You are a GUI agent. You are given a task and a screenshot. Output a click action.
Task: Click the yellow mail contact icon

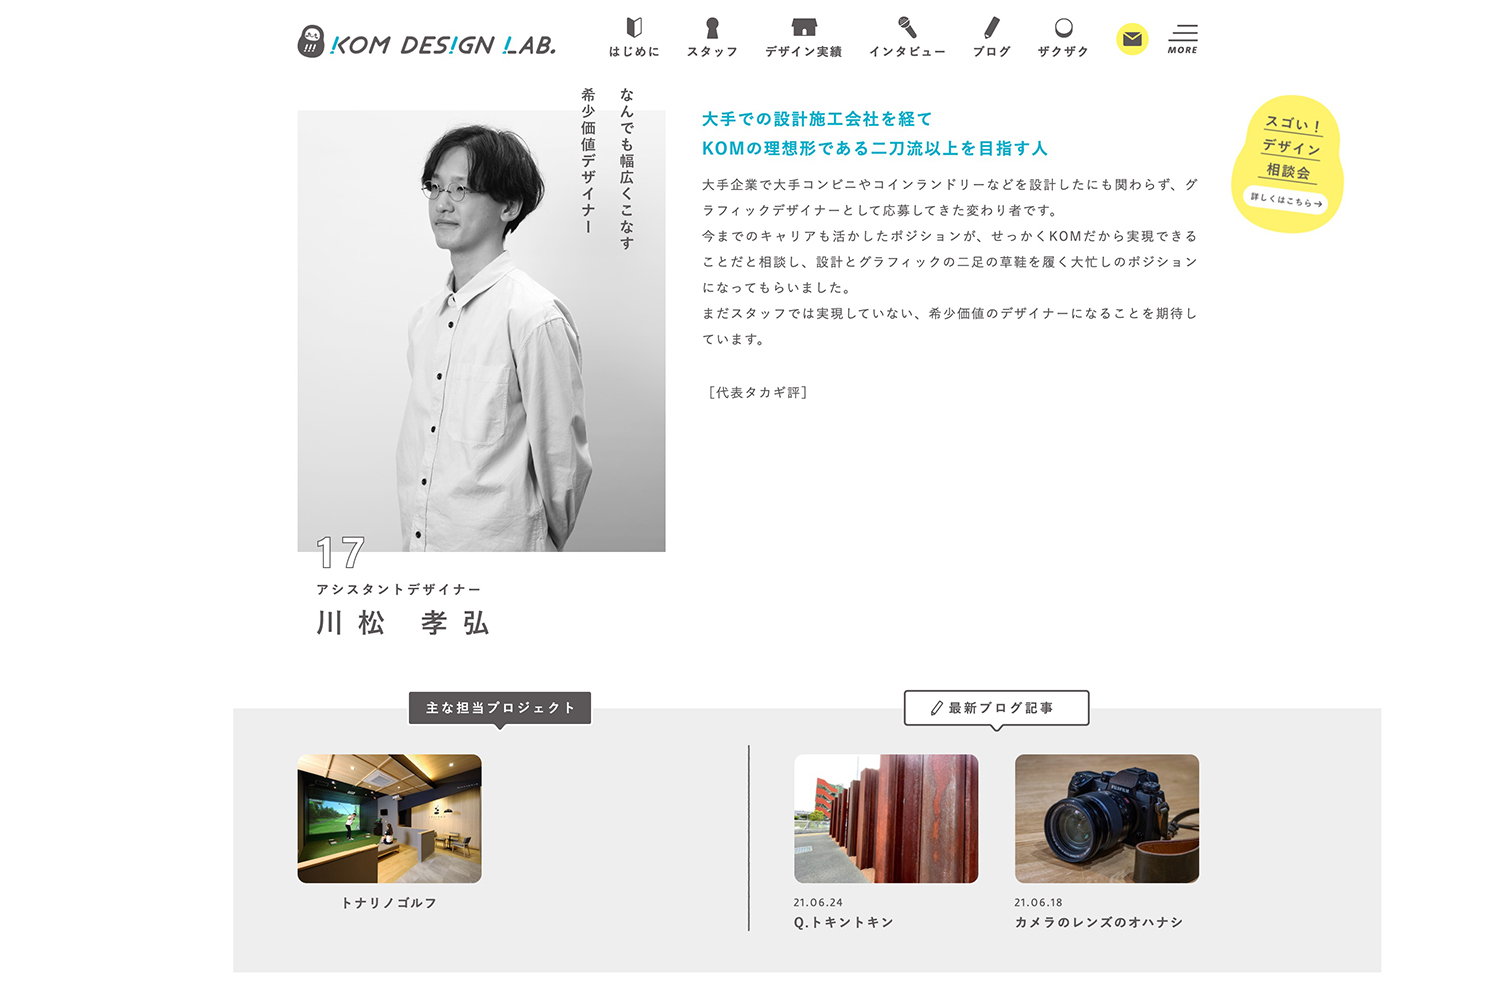(x=1132, y=39)
